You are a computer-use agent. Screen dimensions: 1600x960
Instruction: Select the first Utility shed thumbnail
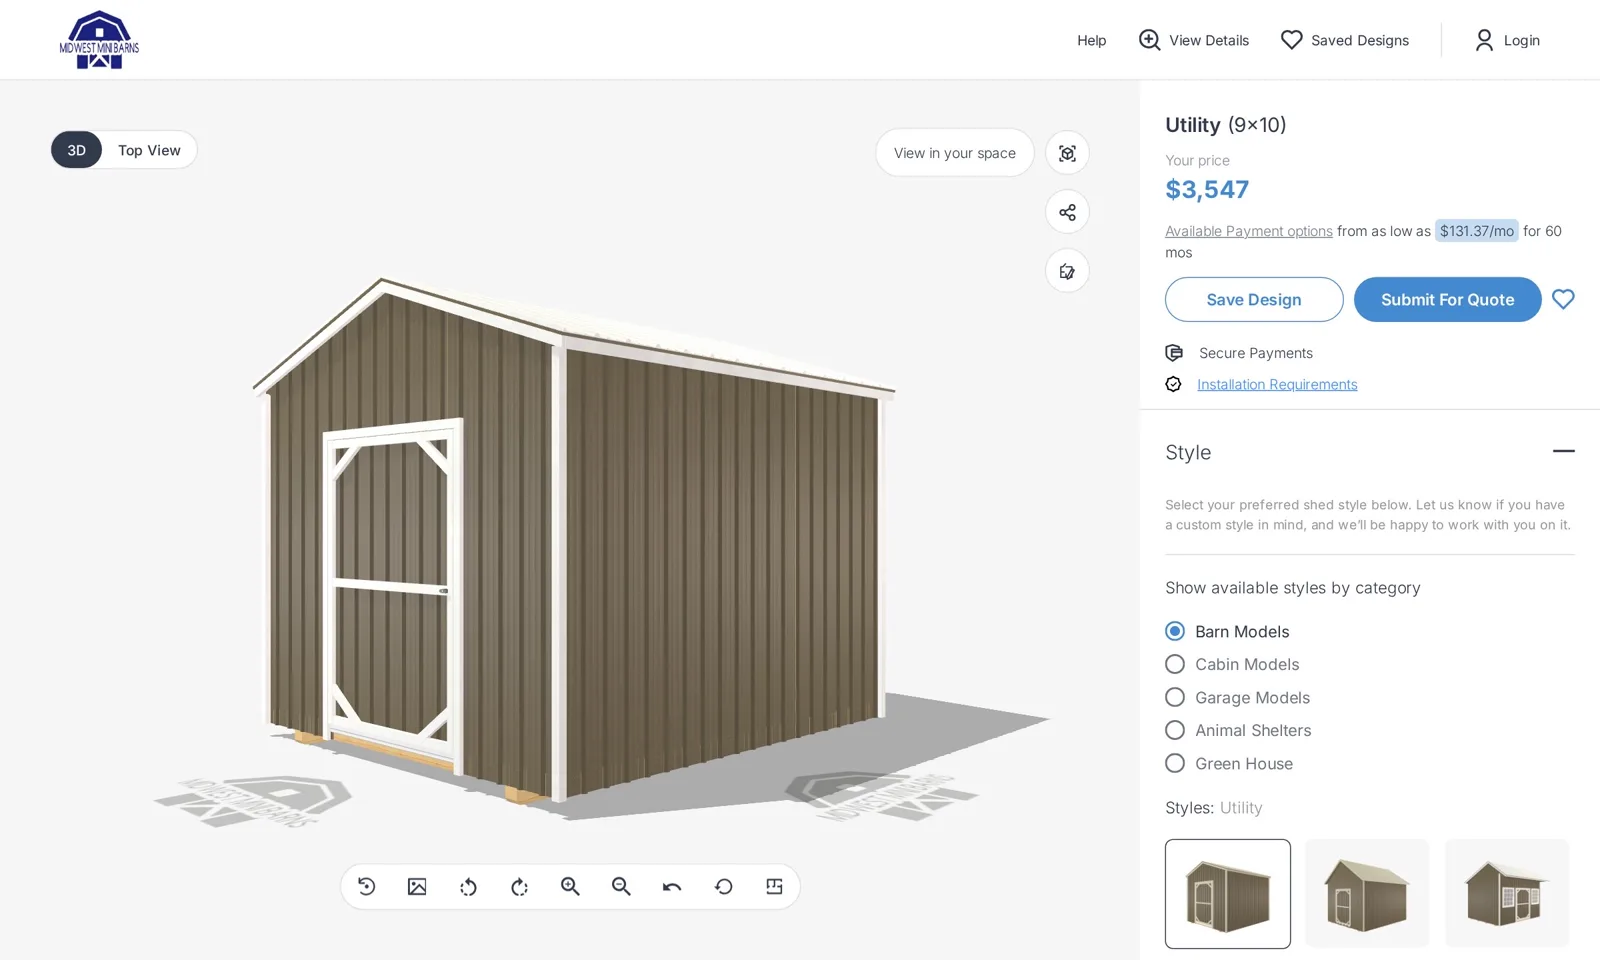click(x=1227, y=894)
